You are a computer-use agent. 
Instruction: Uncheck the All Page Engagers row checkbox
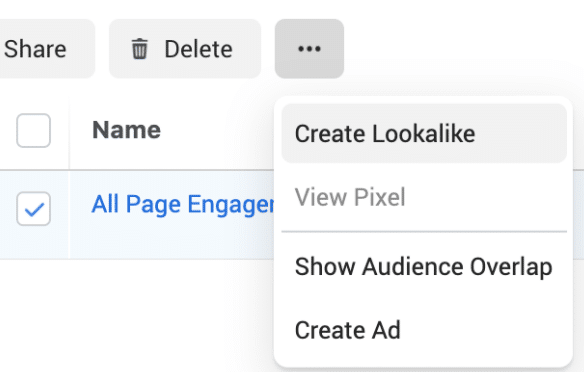pyautogui.click(x=34, y=209)
